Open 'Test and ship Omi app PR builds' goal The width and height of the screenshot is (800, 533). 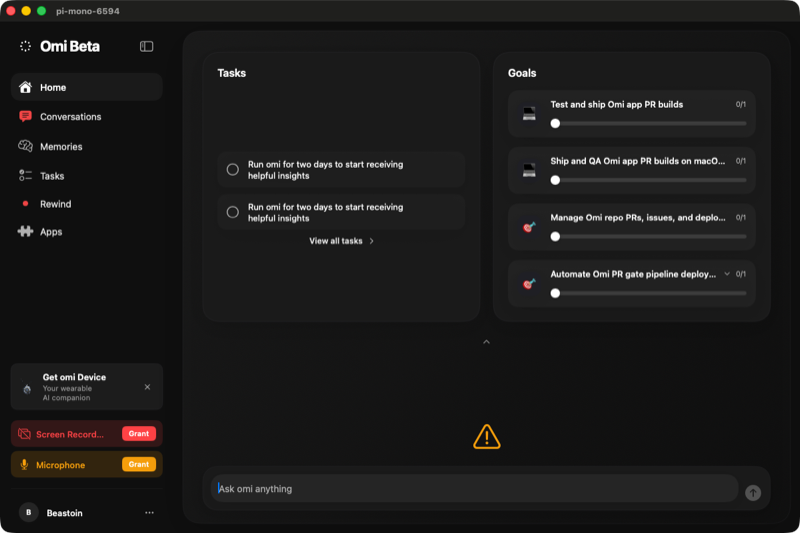click(632, 113)
